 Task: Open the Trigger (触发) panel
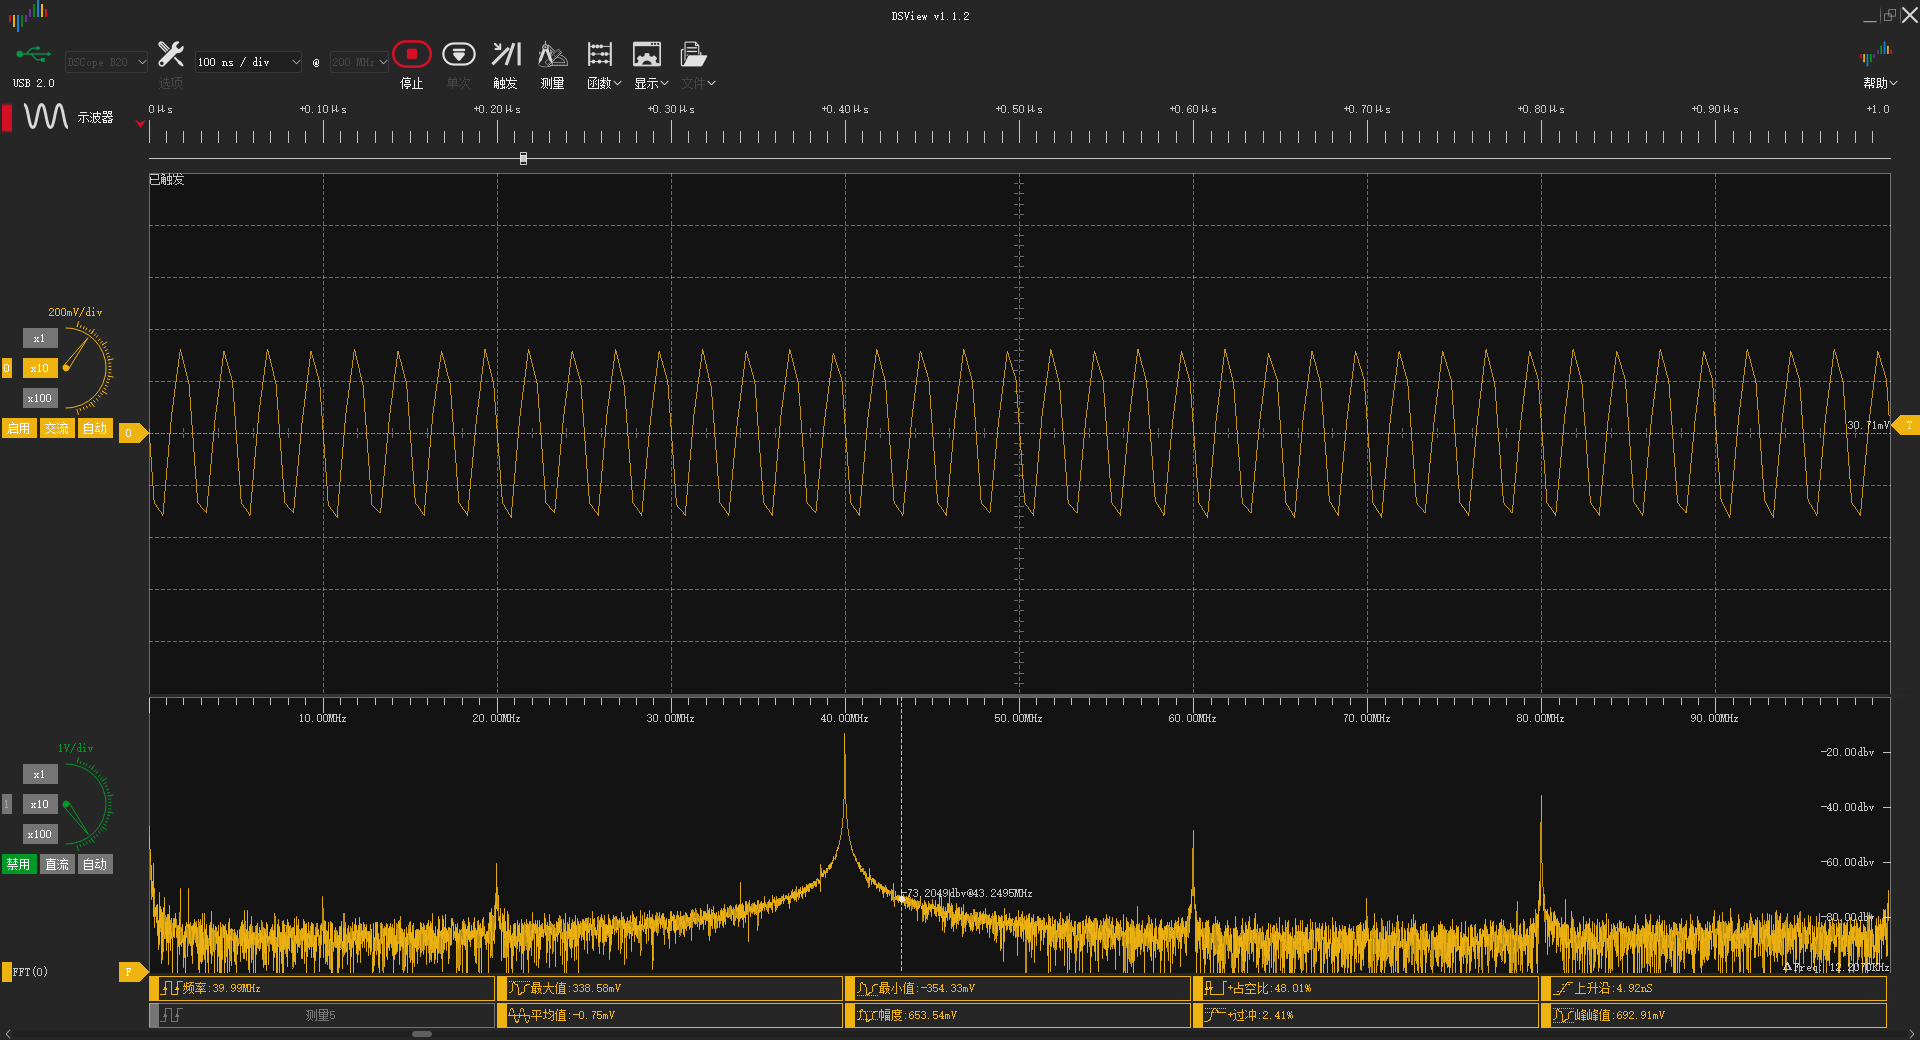506,54
